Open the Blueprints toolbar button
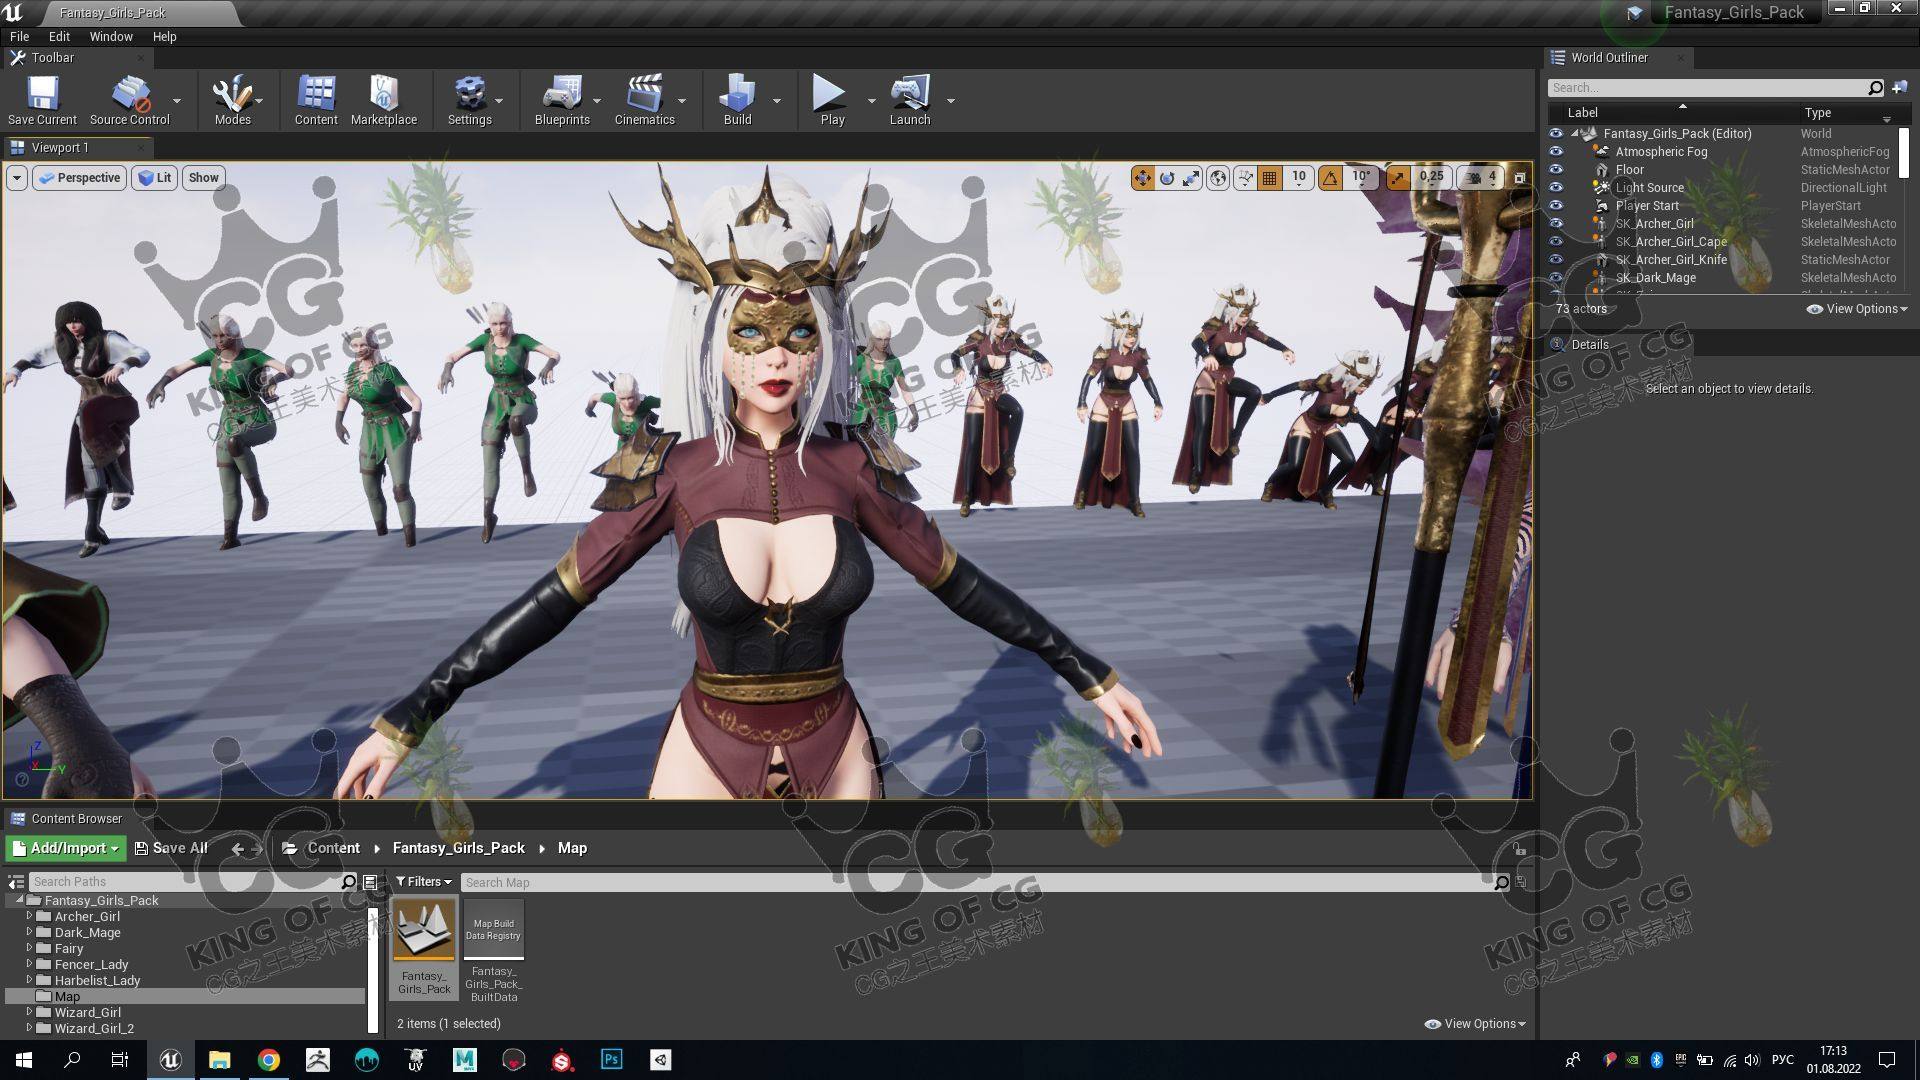 (562, 100)
